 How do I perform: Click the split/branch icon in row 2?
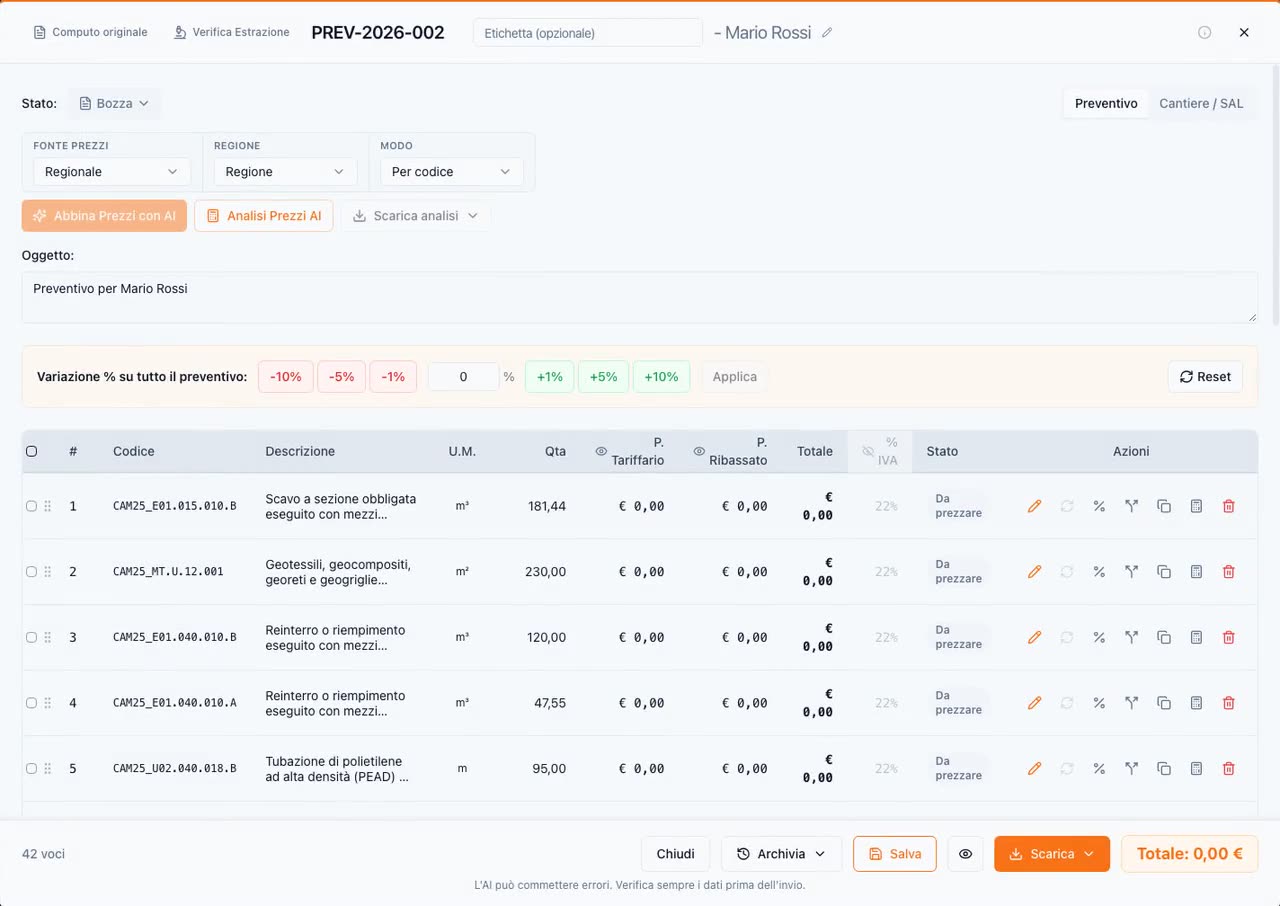(1131, 572)
